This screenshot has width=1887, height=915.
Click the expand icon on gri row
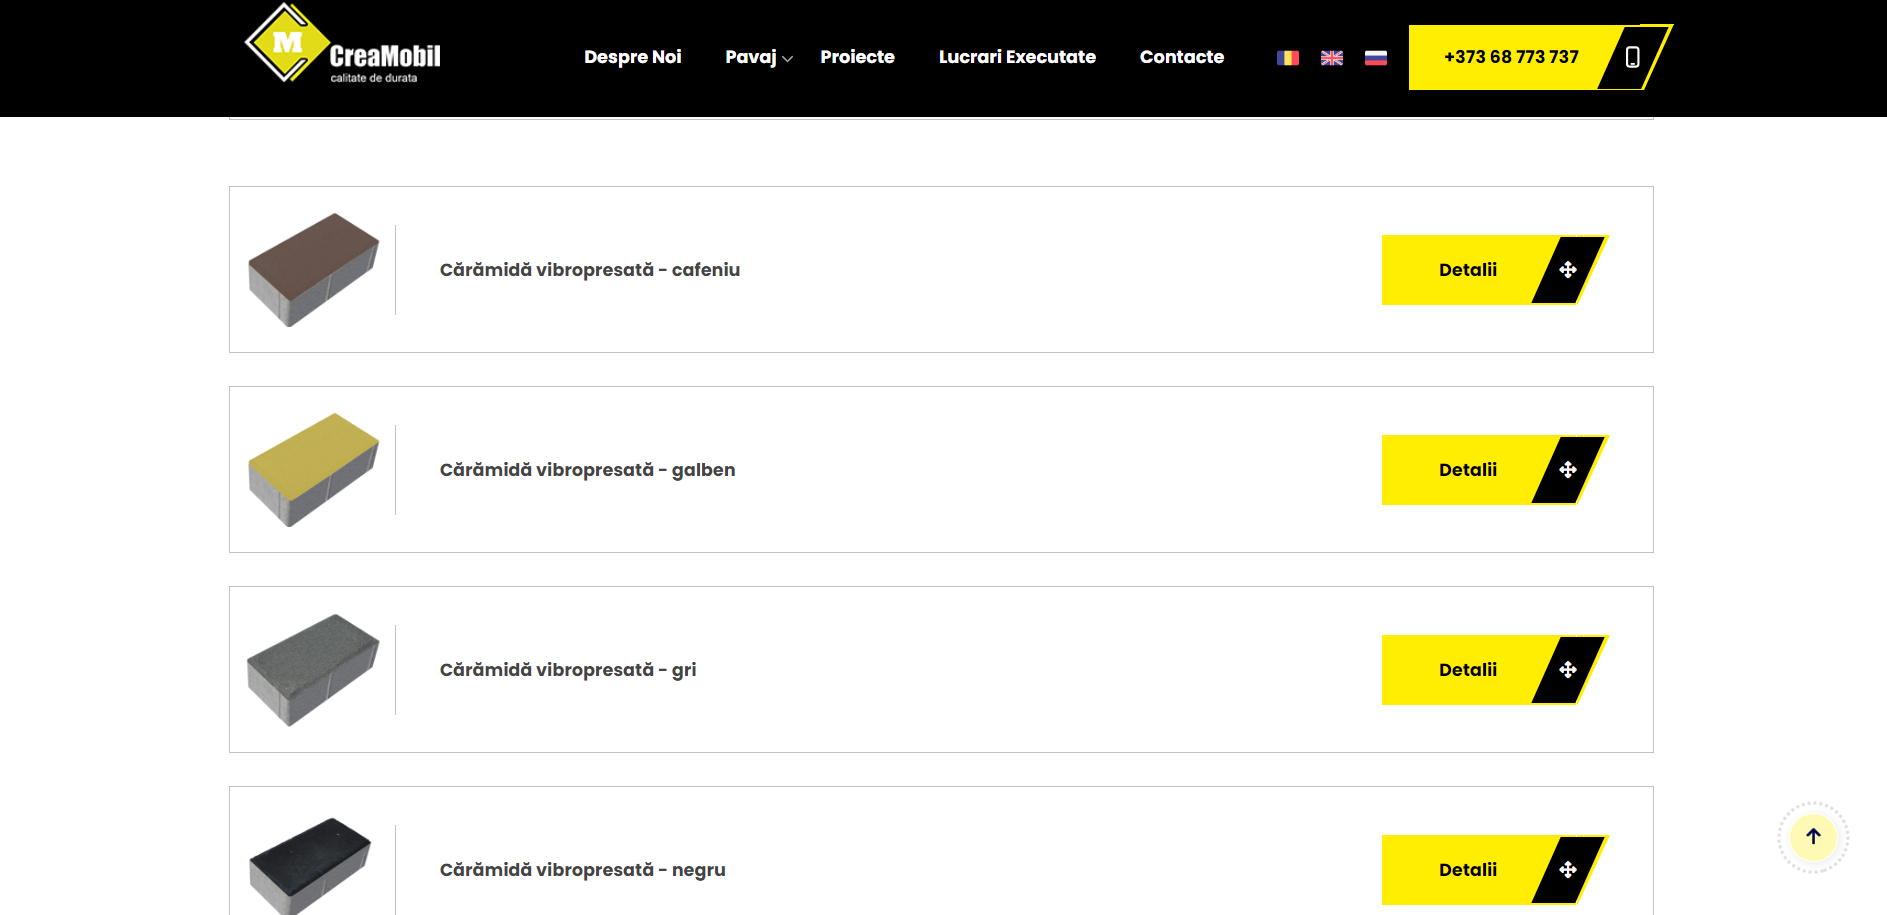click(x=1567, y=670)
